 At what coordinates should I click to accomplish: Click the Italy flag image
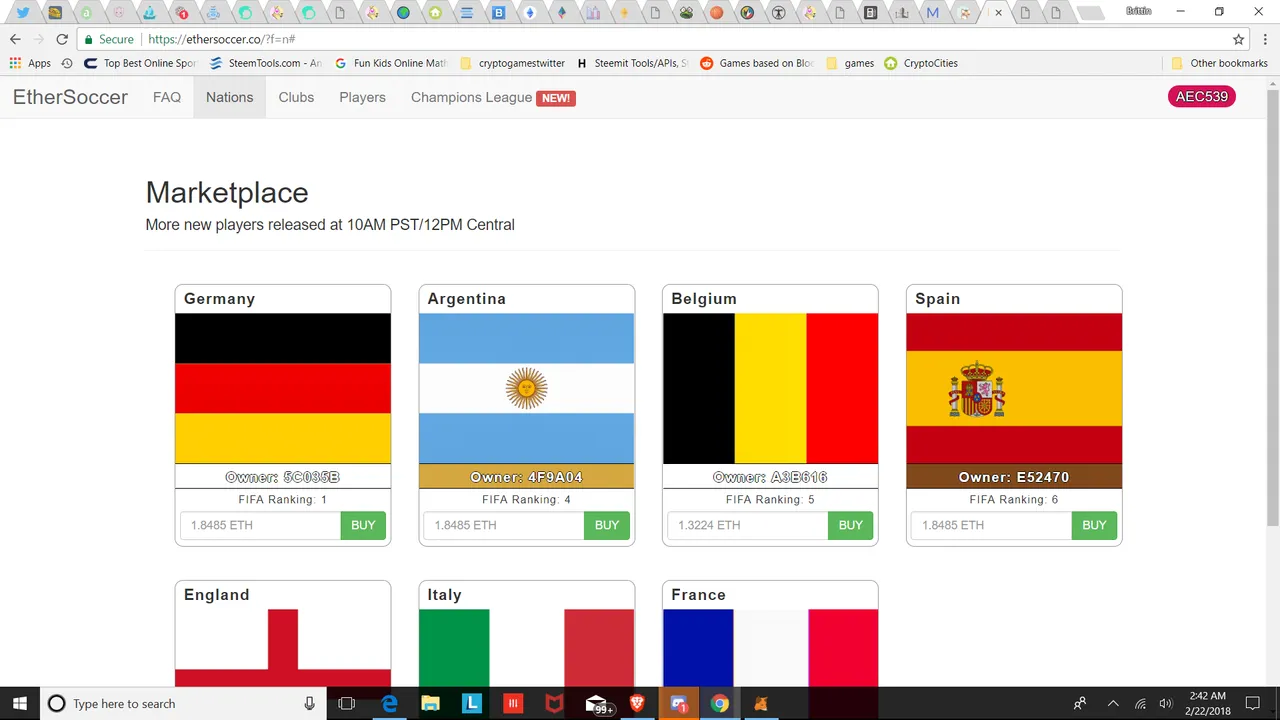click(526, 648)
